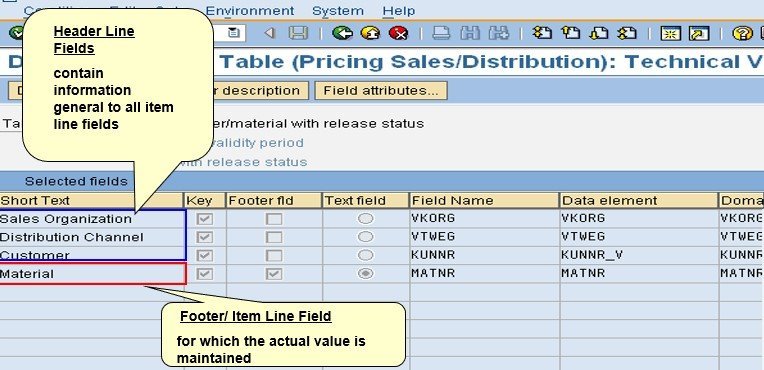
Task: Click the Selected fields section header
Action: [x=76, y=181]
